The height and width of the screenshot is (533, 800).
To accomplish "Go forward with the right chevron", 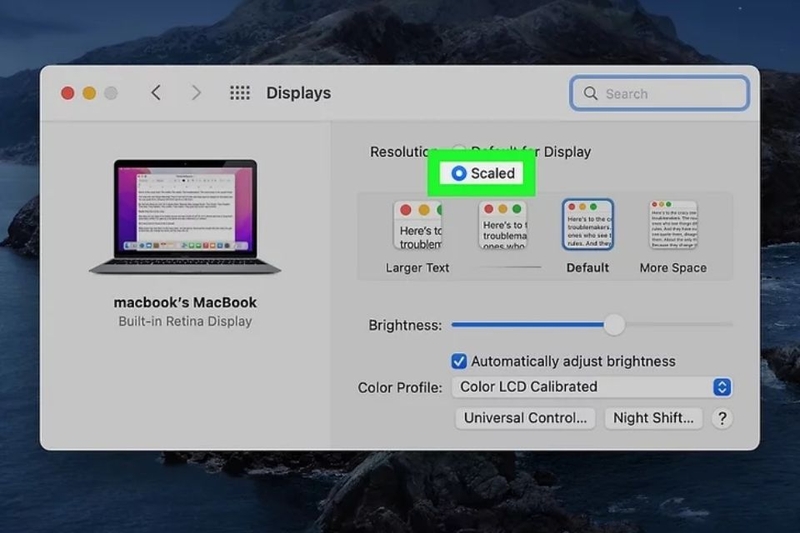I will click(196, 93).
